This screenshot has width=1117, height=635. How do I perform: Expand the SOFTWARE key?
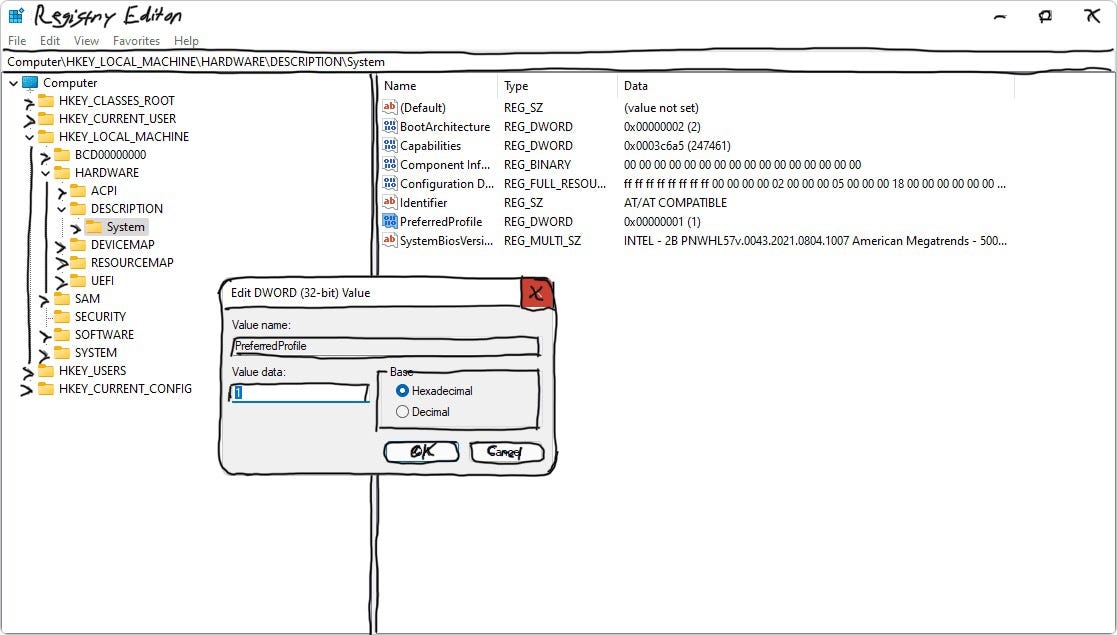45,334
